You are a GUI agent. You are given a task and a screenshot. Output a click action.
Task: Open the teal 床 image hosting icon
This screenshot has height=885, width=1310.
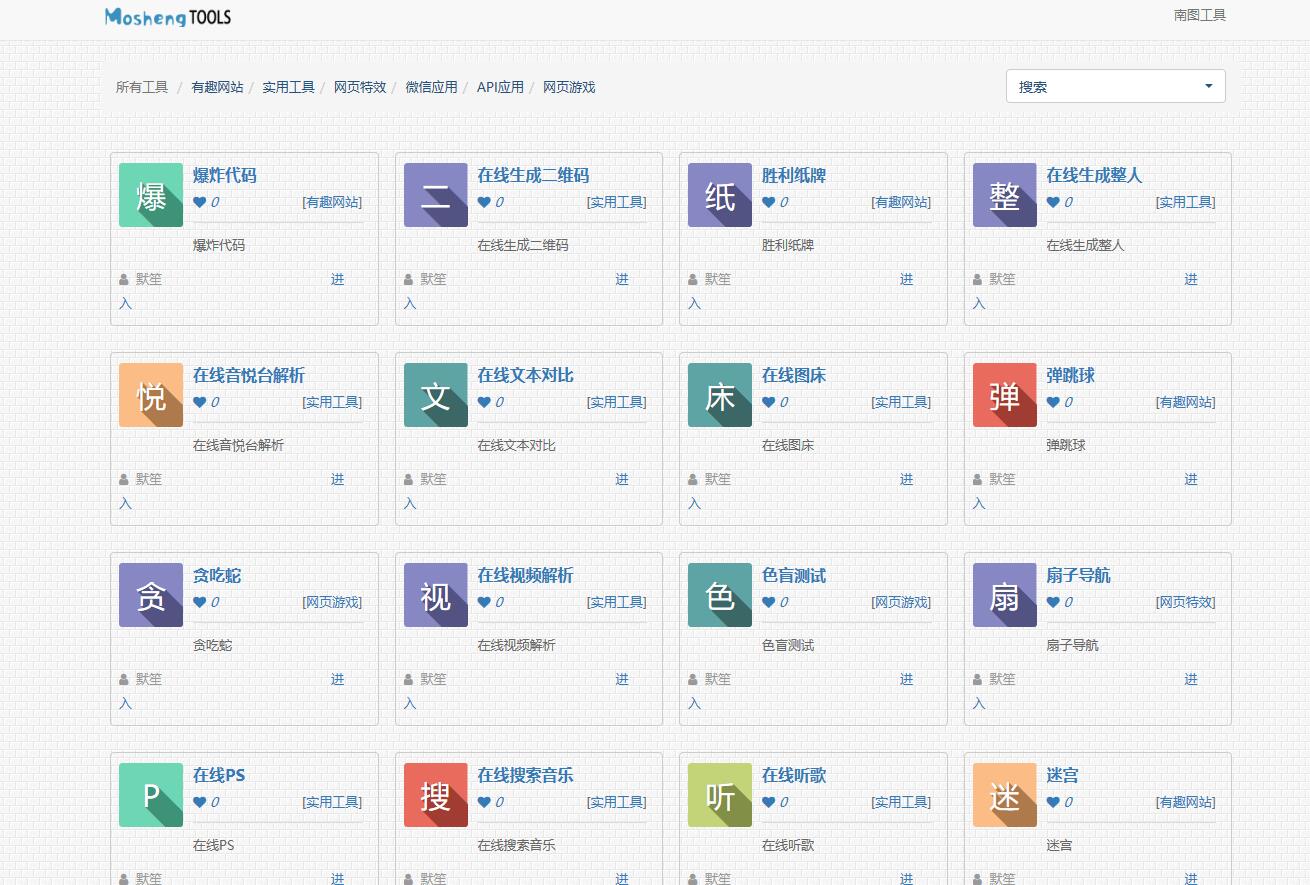coord(720,395)
